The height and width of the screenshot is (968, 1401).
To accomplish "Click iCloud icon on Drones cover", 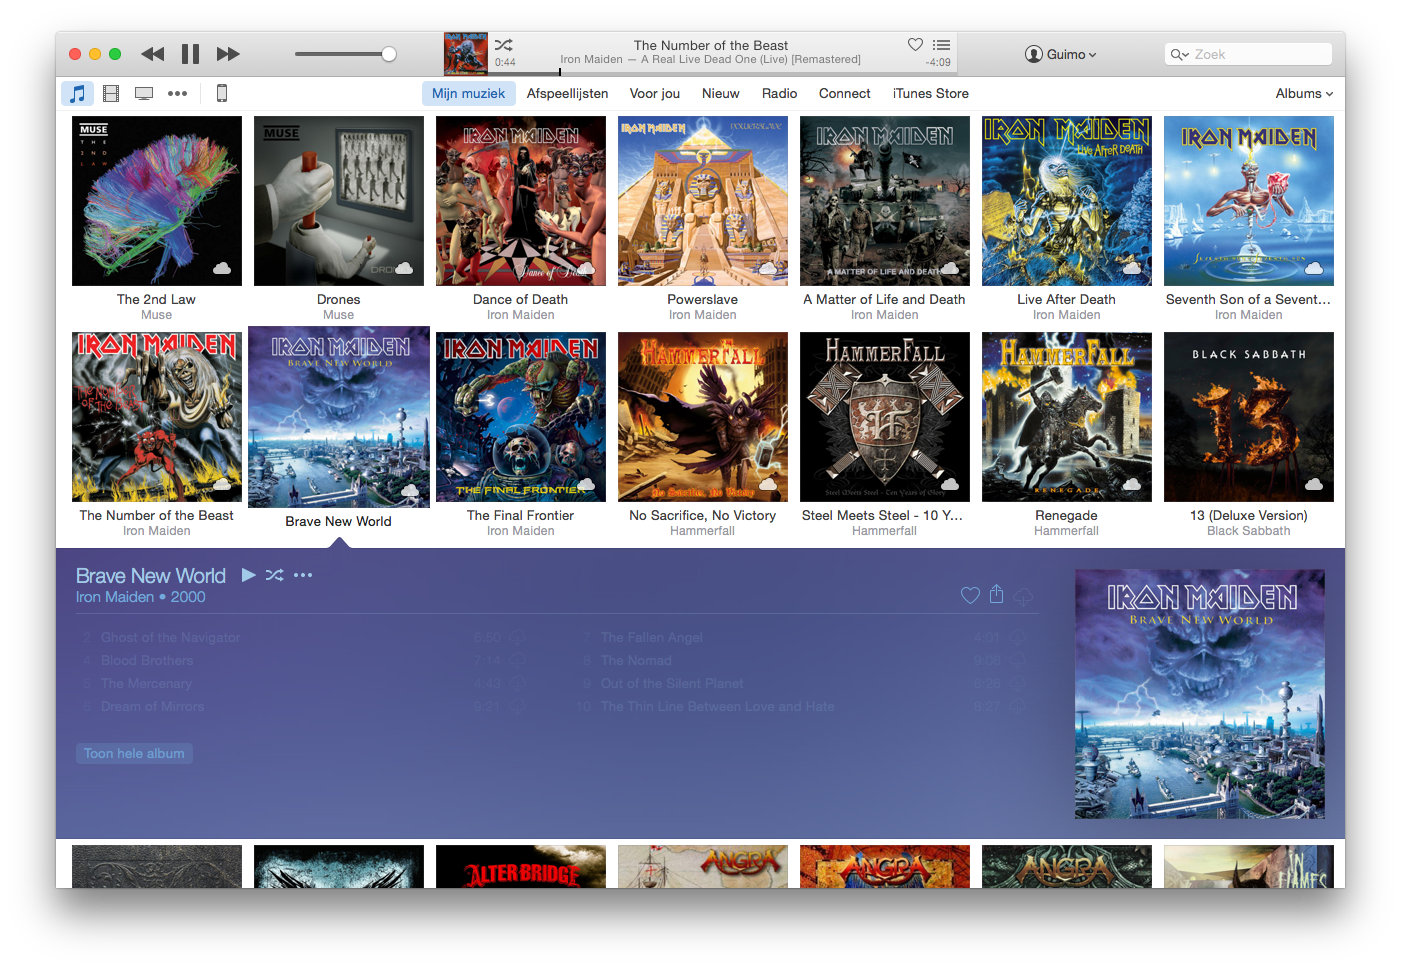I will [x=404, y=268].
